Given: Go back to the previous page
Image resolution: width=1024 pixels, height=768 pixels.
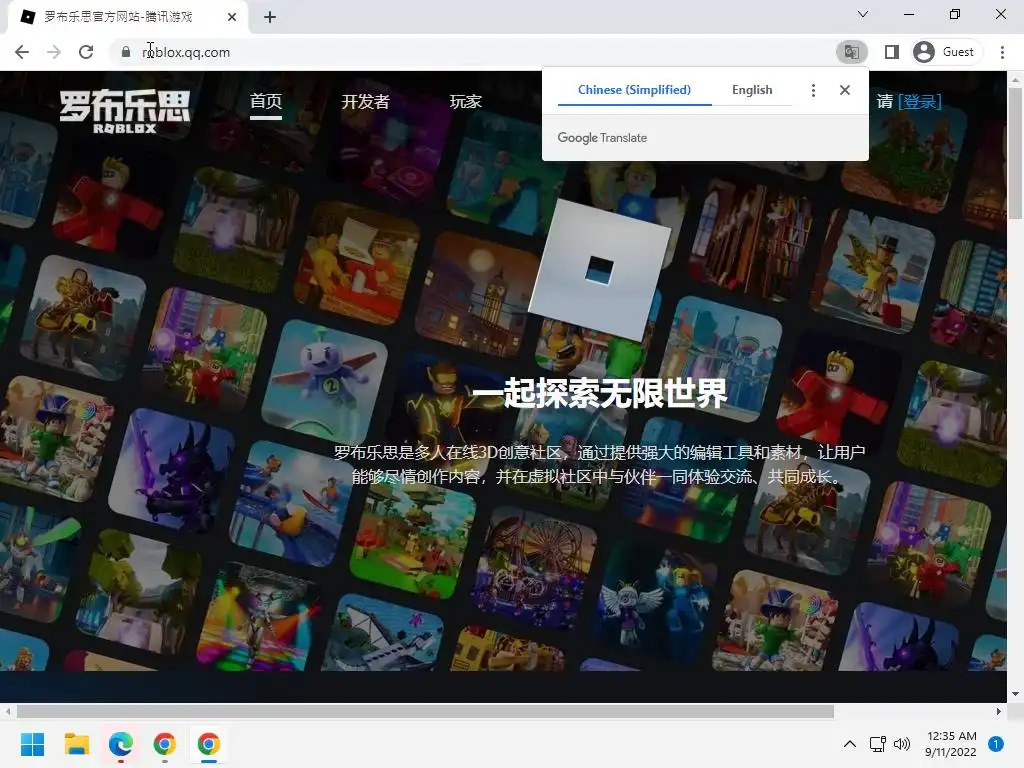Looking at the screenshot, I should [22, 52].
